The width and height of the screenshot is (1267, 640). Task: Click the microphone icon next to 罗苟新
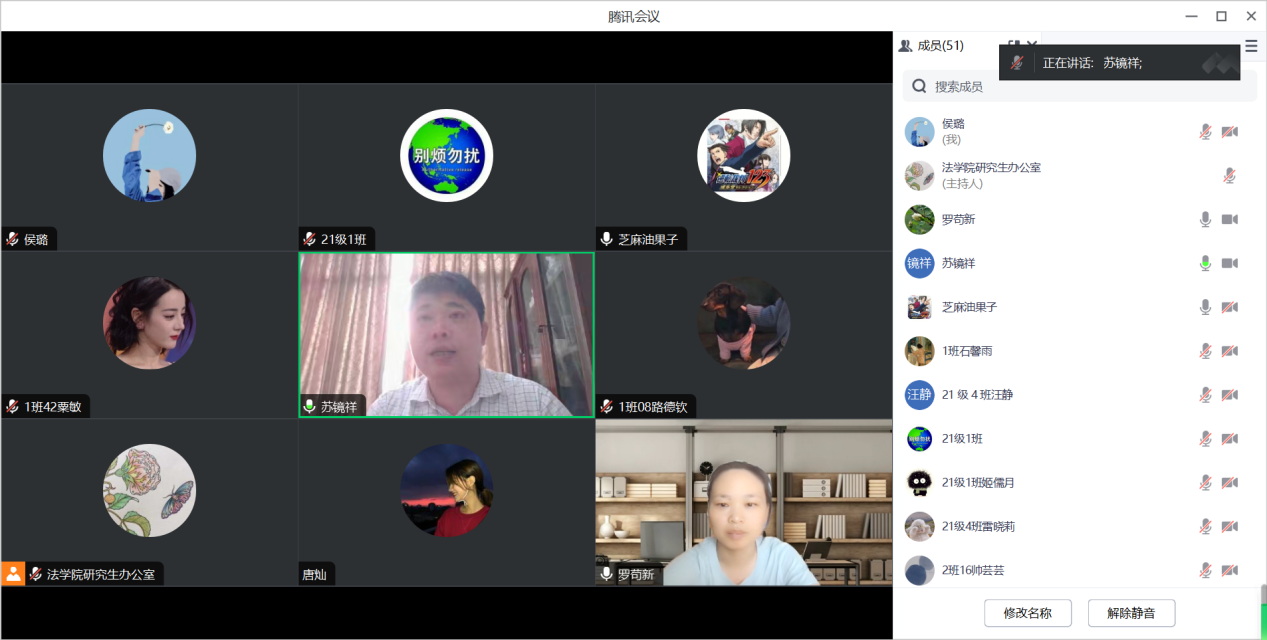1205,219
